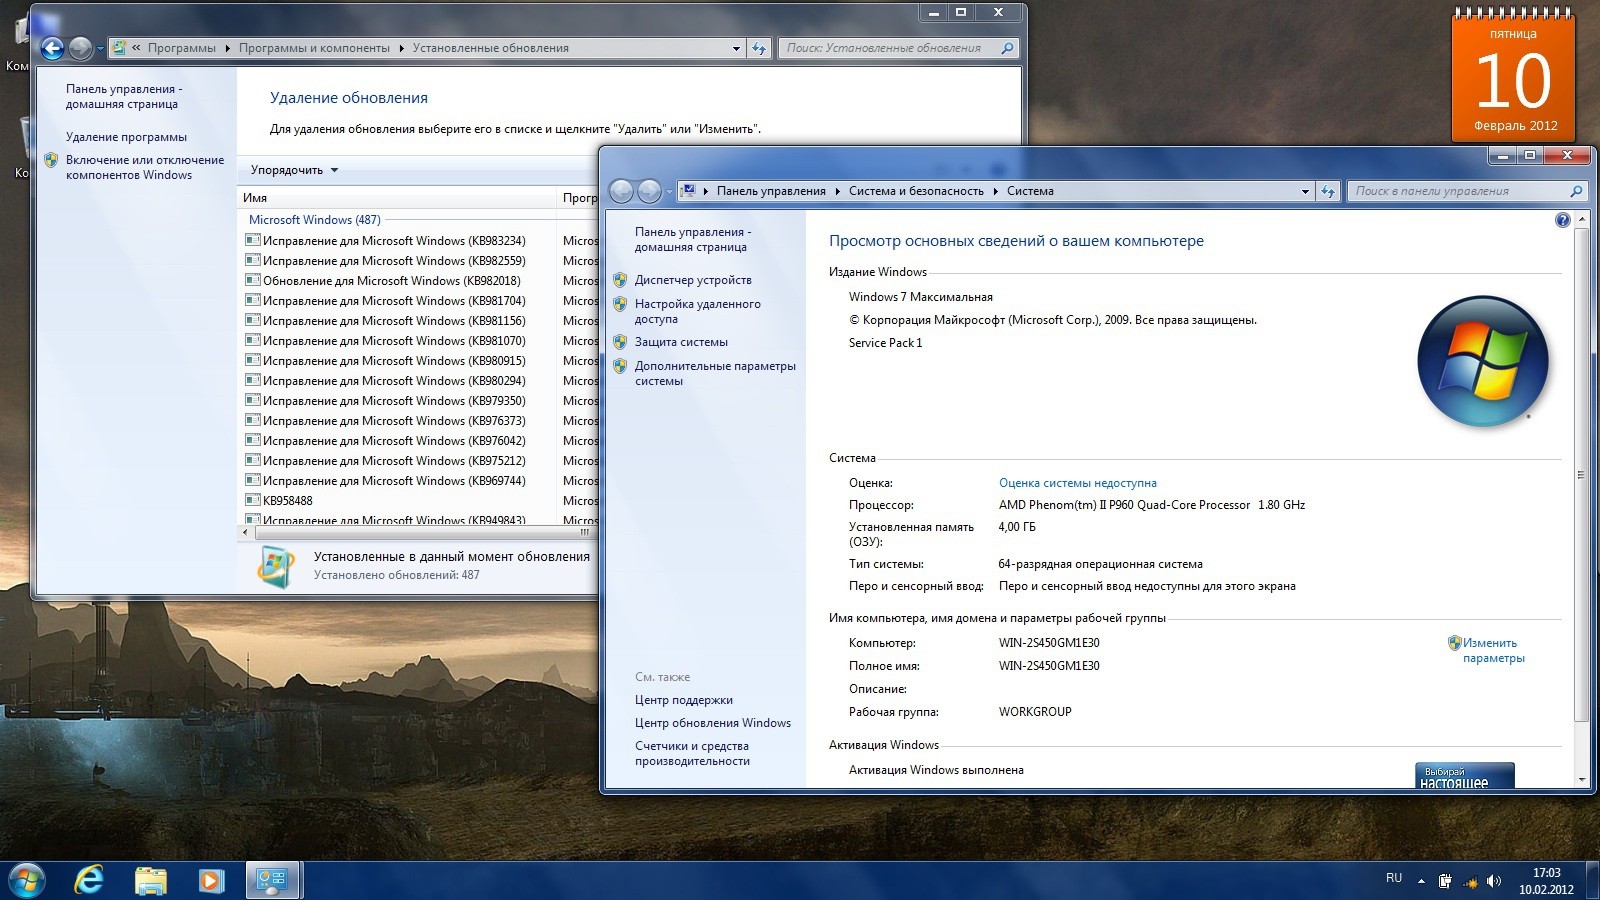Open address bar history dropdown in Installed Updates window
1600x900 pixels.
[x=736, y=48]
